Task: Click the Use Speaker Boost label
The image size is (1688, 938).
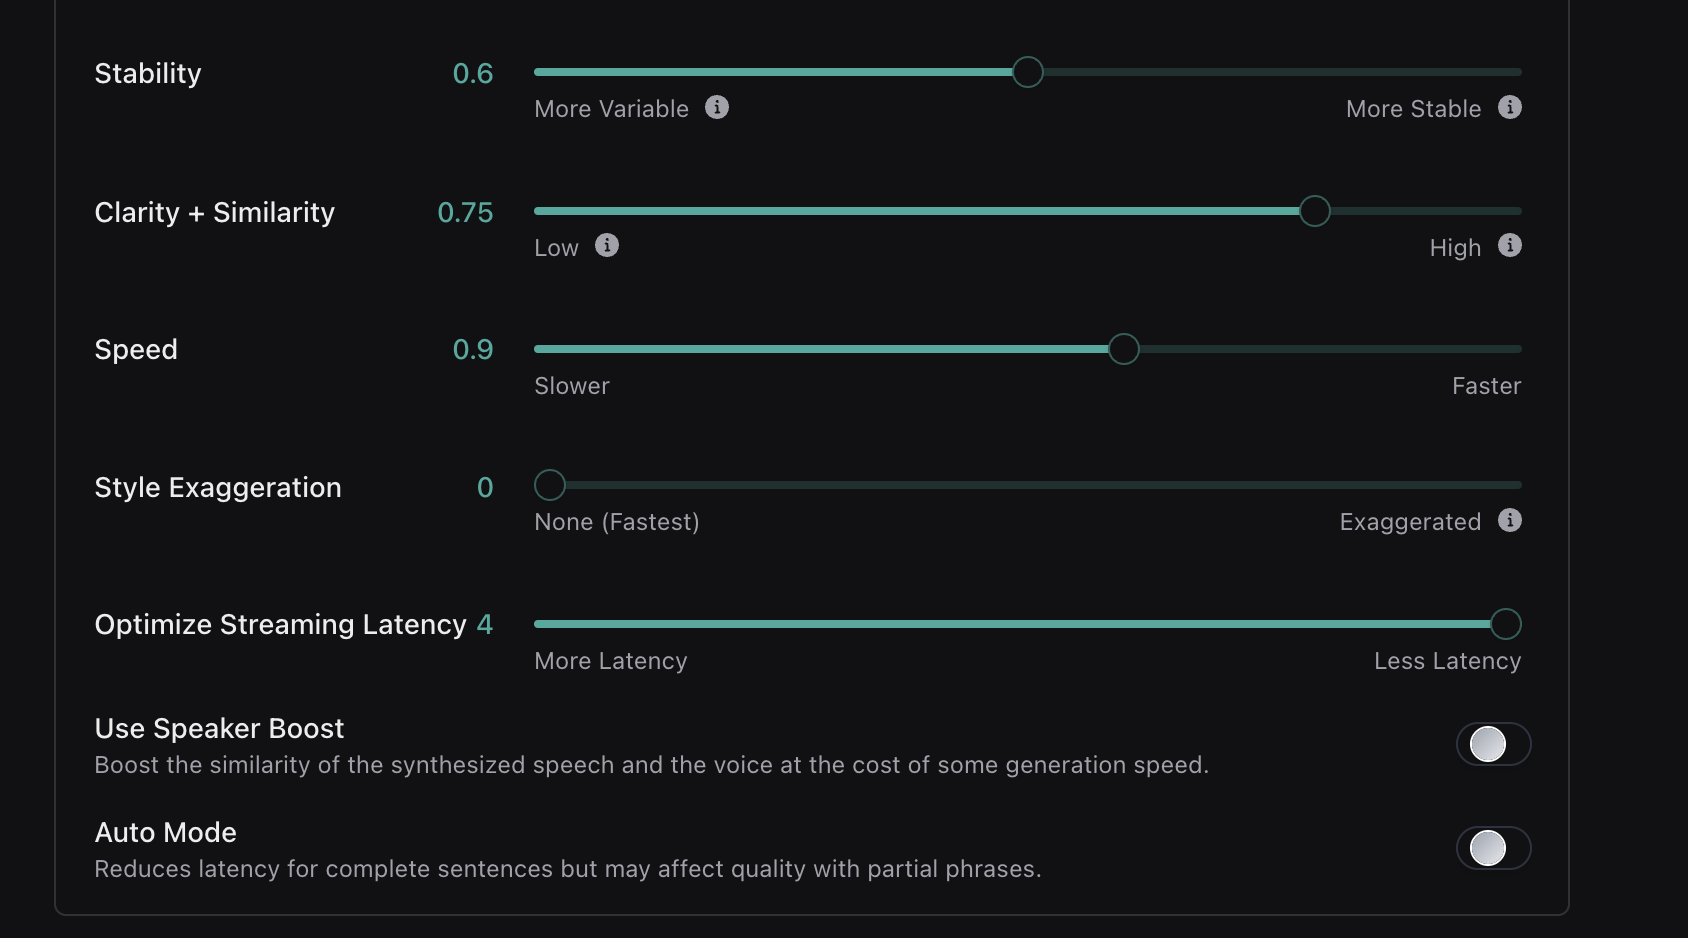Action: 219,729
